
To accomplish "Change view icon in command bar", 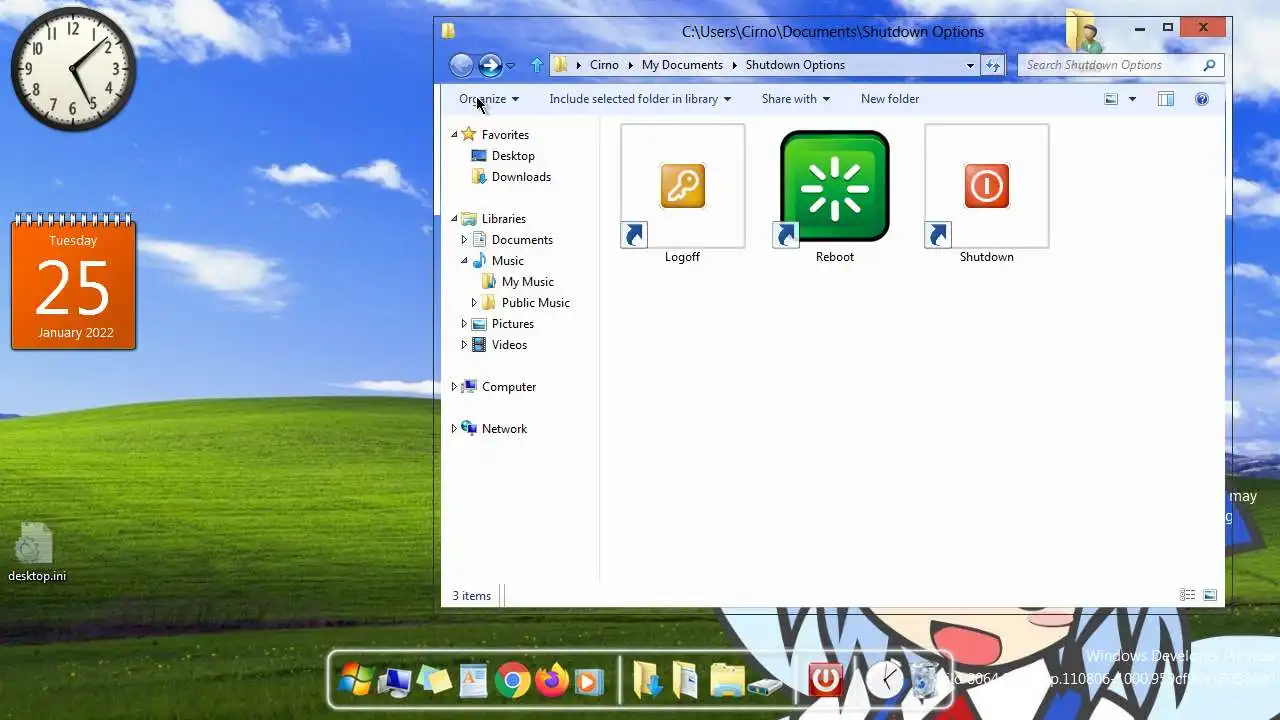I will click(1110, 99).
